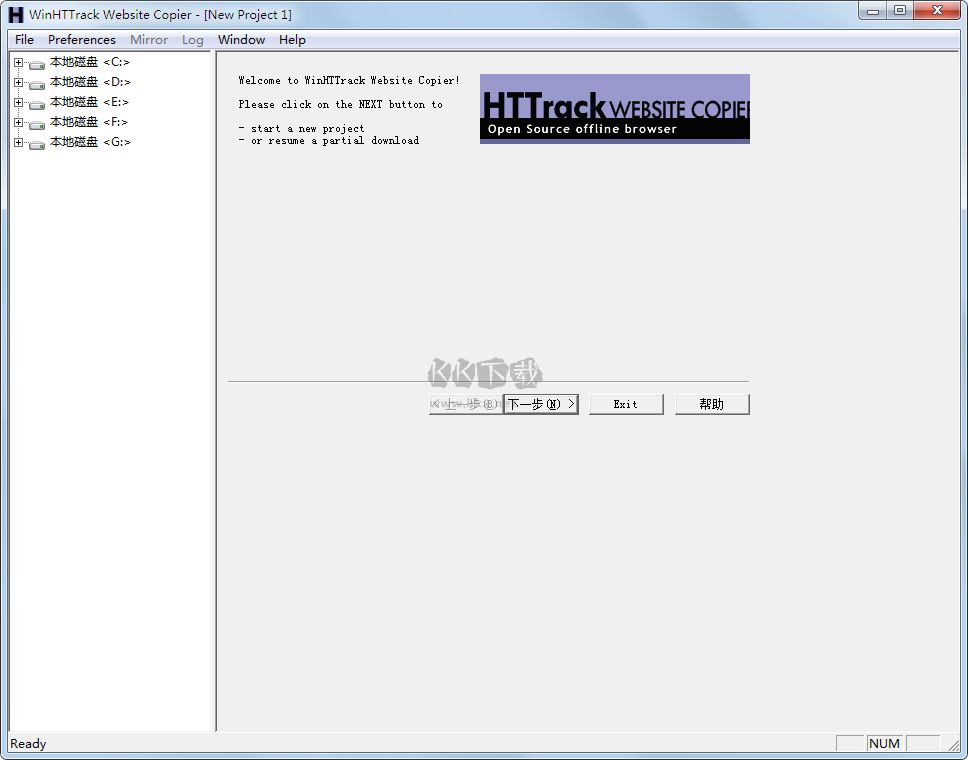Click the Exit button
968x760 pixels.
626,404
